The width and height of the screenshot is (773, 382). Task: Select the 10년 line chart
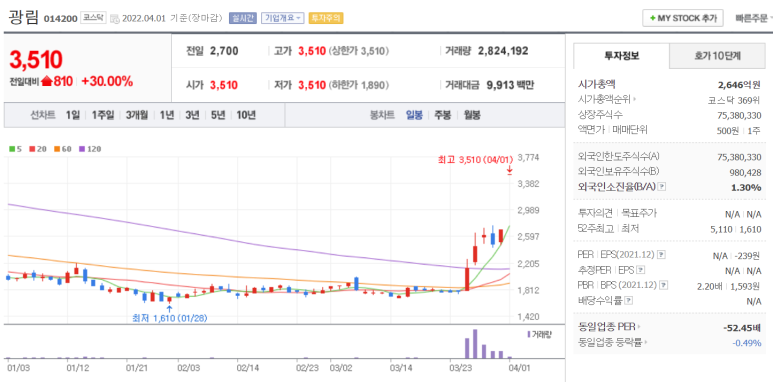[246, 115]
